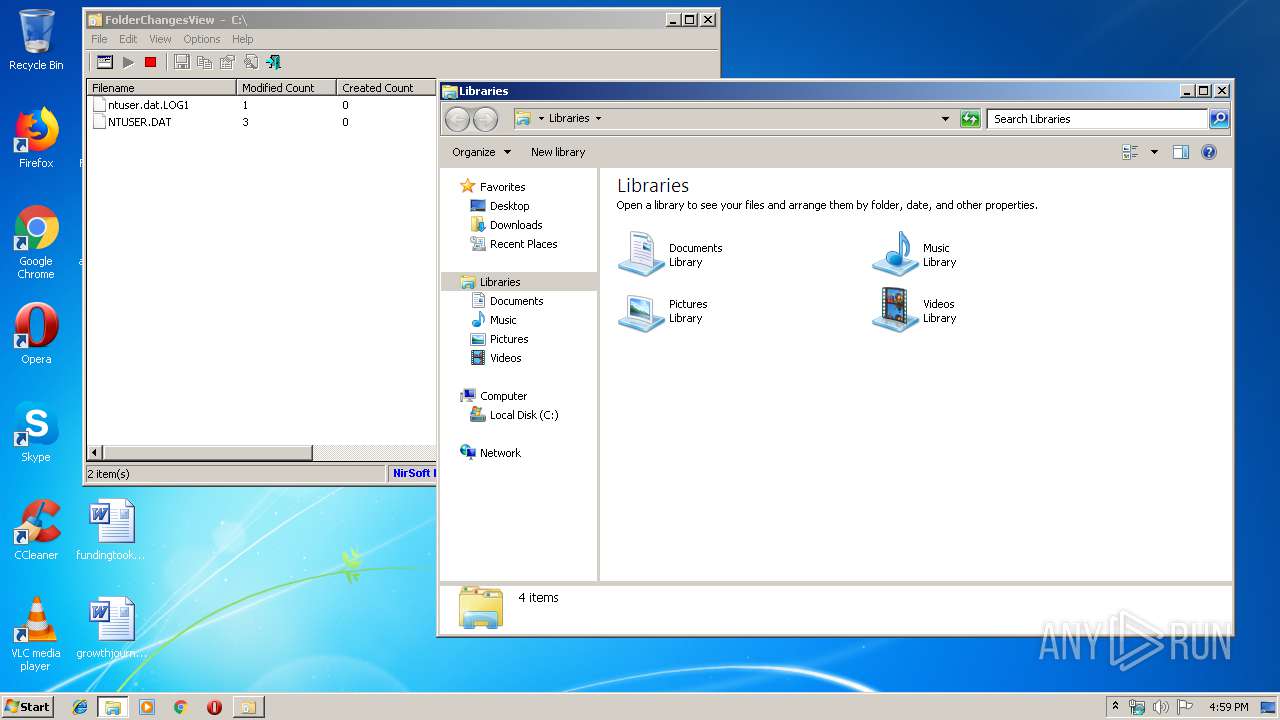
Task: Sort by the Created Count column header
Action: (386, 88)
